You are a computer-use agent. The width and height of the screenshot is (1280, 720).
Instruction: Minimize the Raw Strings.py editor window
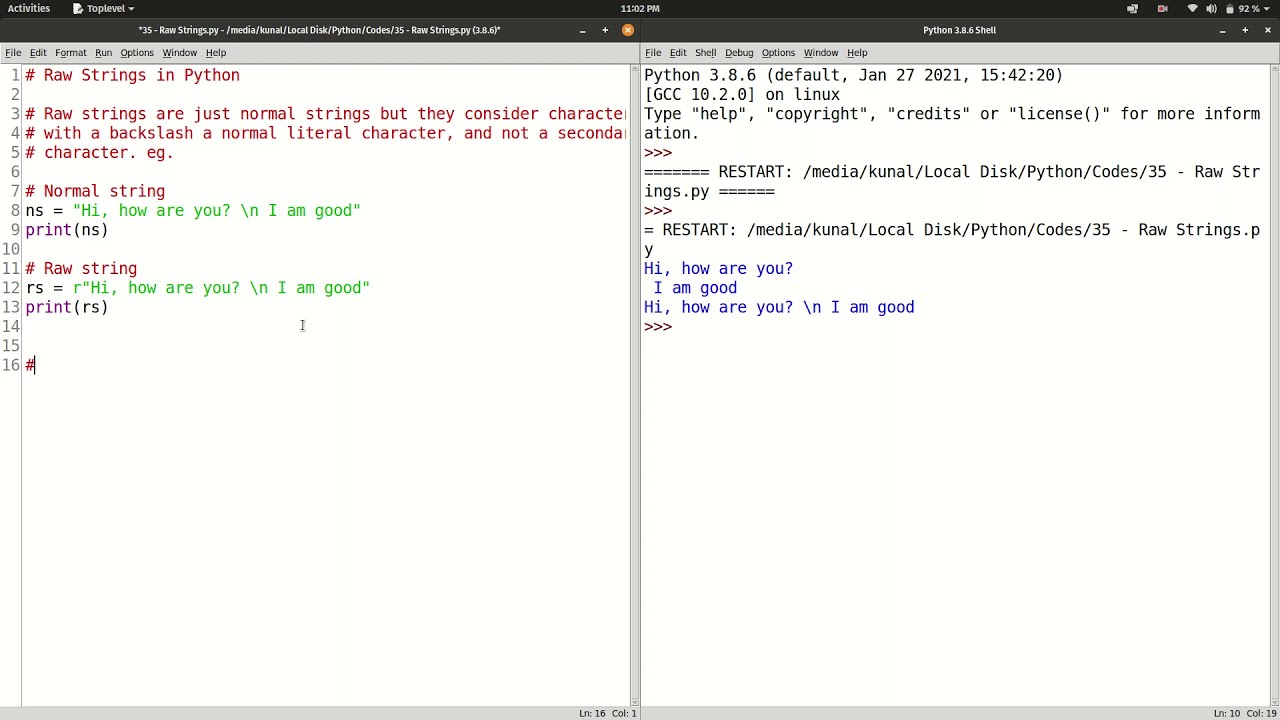(582, 30)
